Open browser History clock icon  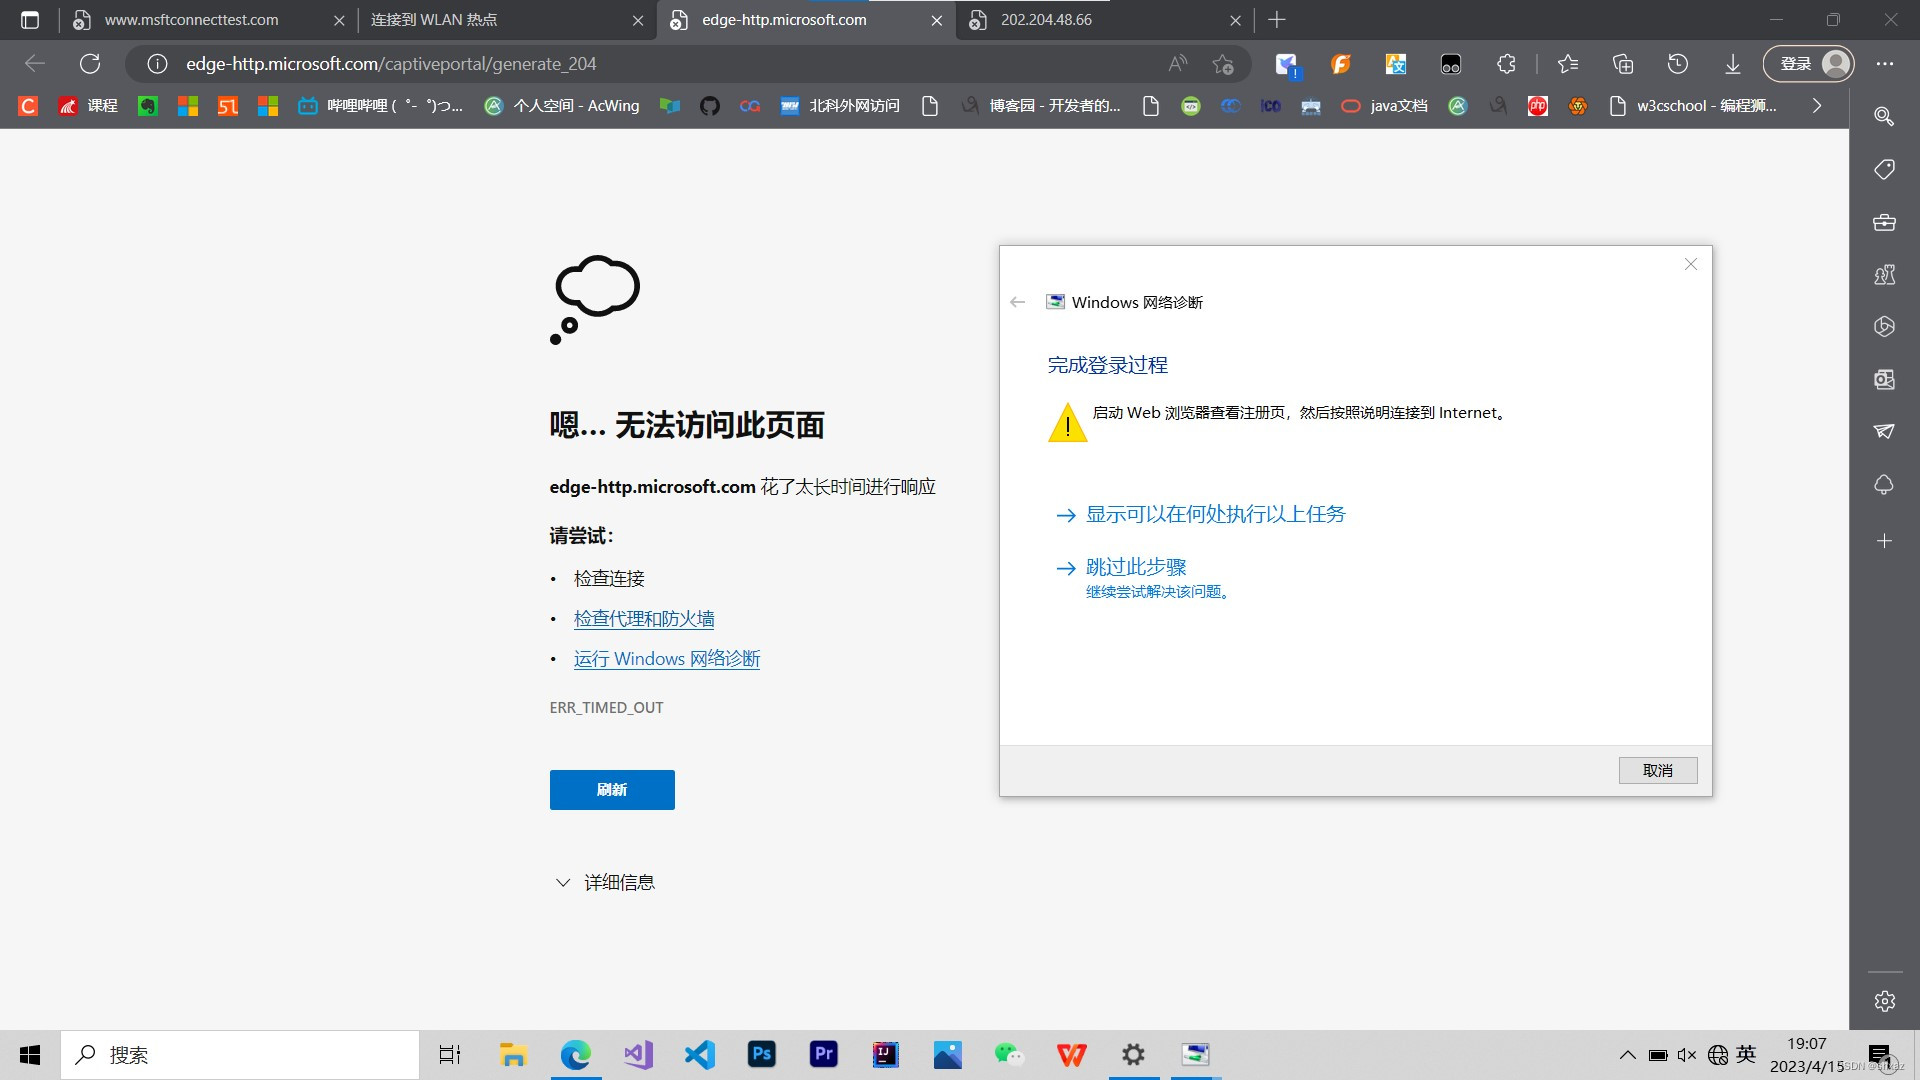click(1678, 64)
